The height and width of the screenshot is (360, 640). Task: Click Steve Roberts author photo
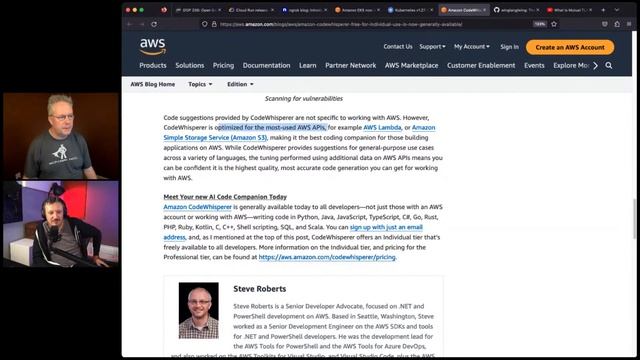(199, 311)
